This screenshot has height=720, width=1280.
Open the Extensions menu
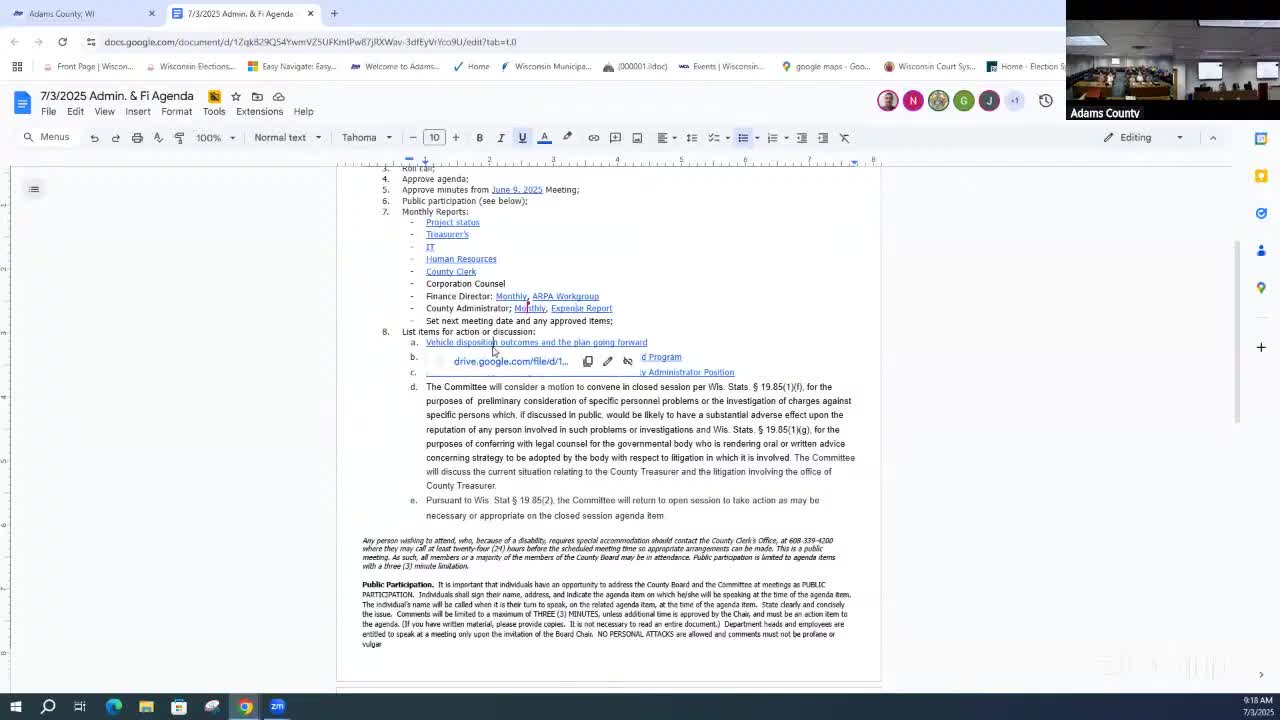tap(259, 112)
